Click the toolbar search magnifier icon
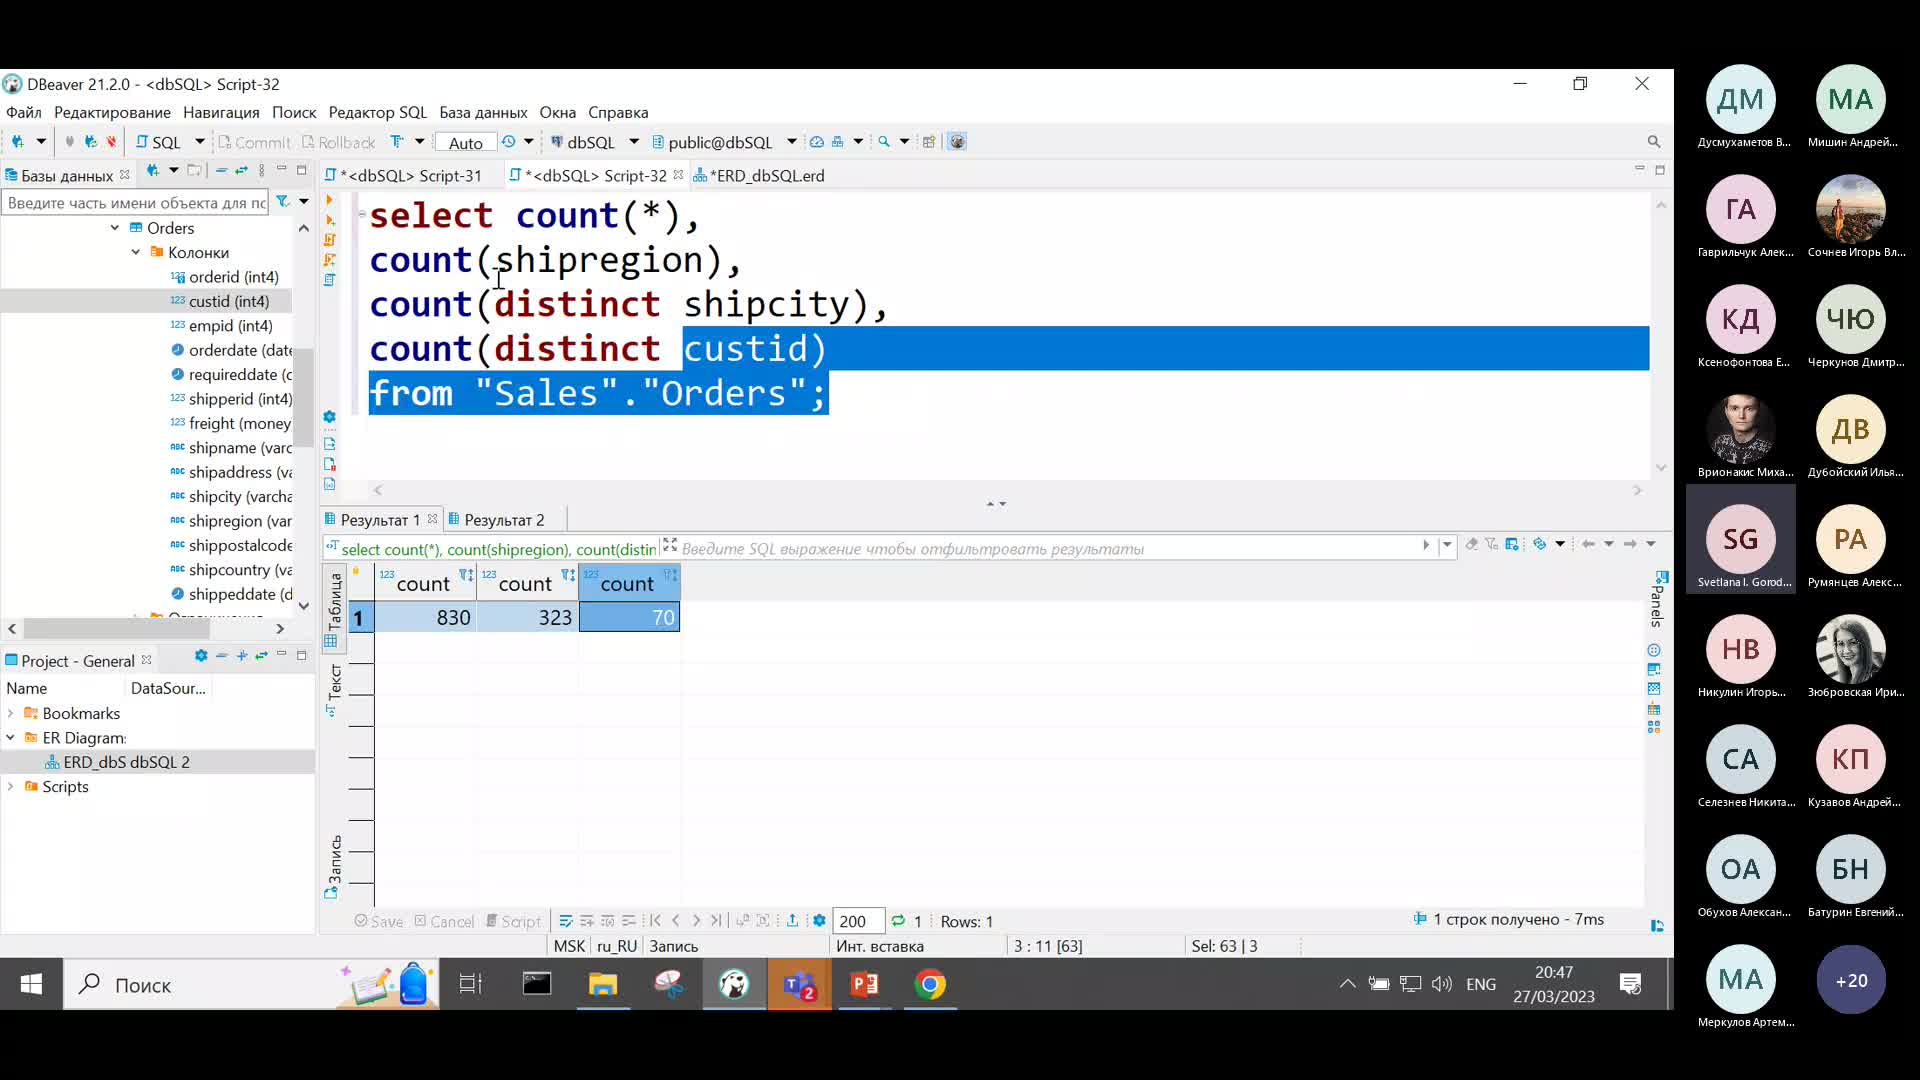This screenshot has width=1920, height=1080. click(883, 142)
